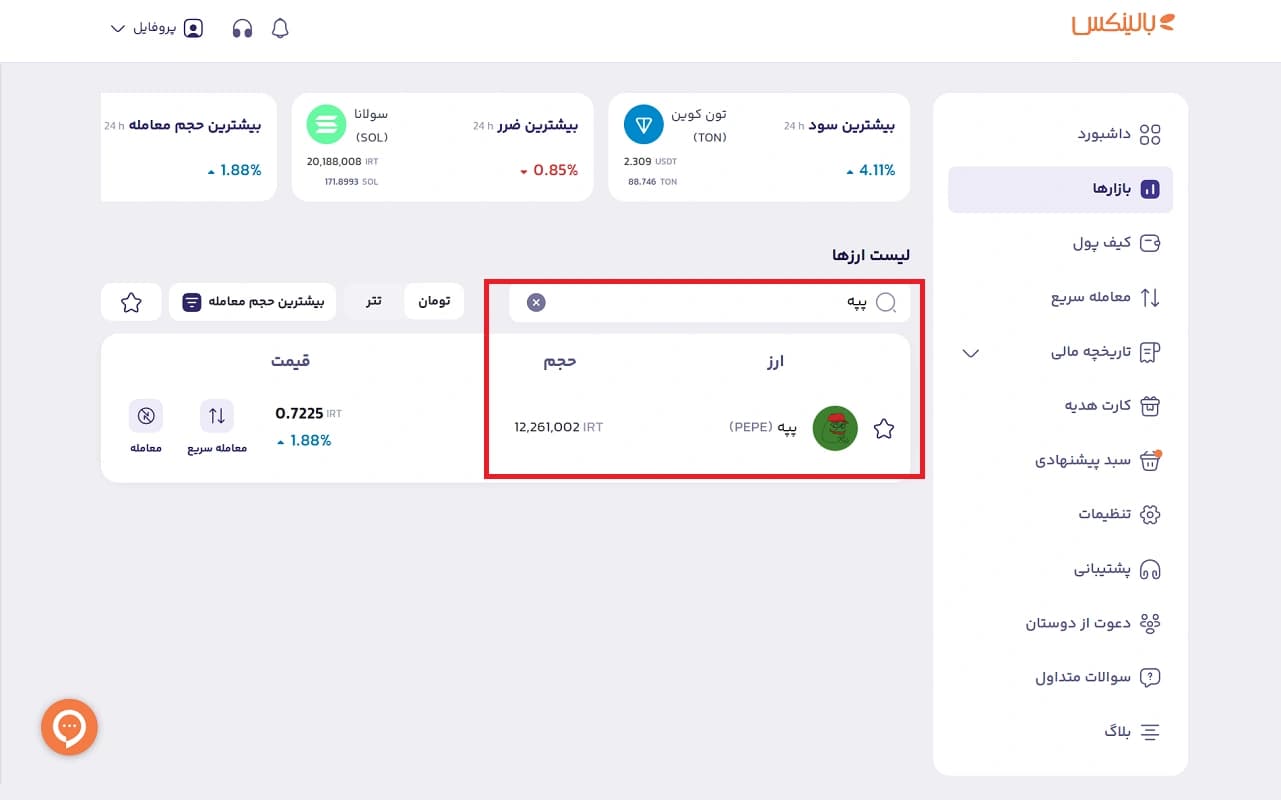Viewport: 1281px width, 800px height.
Task: Click the quick trade arrows icon for PEPE
Action: pyautogui.click(x=217, y=416)
